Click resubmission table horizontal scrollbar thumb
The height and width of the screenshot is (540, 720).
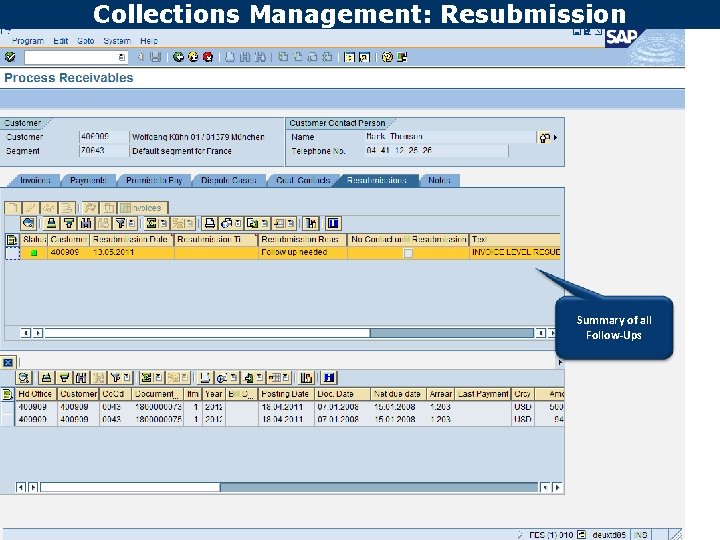point(207,333)
